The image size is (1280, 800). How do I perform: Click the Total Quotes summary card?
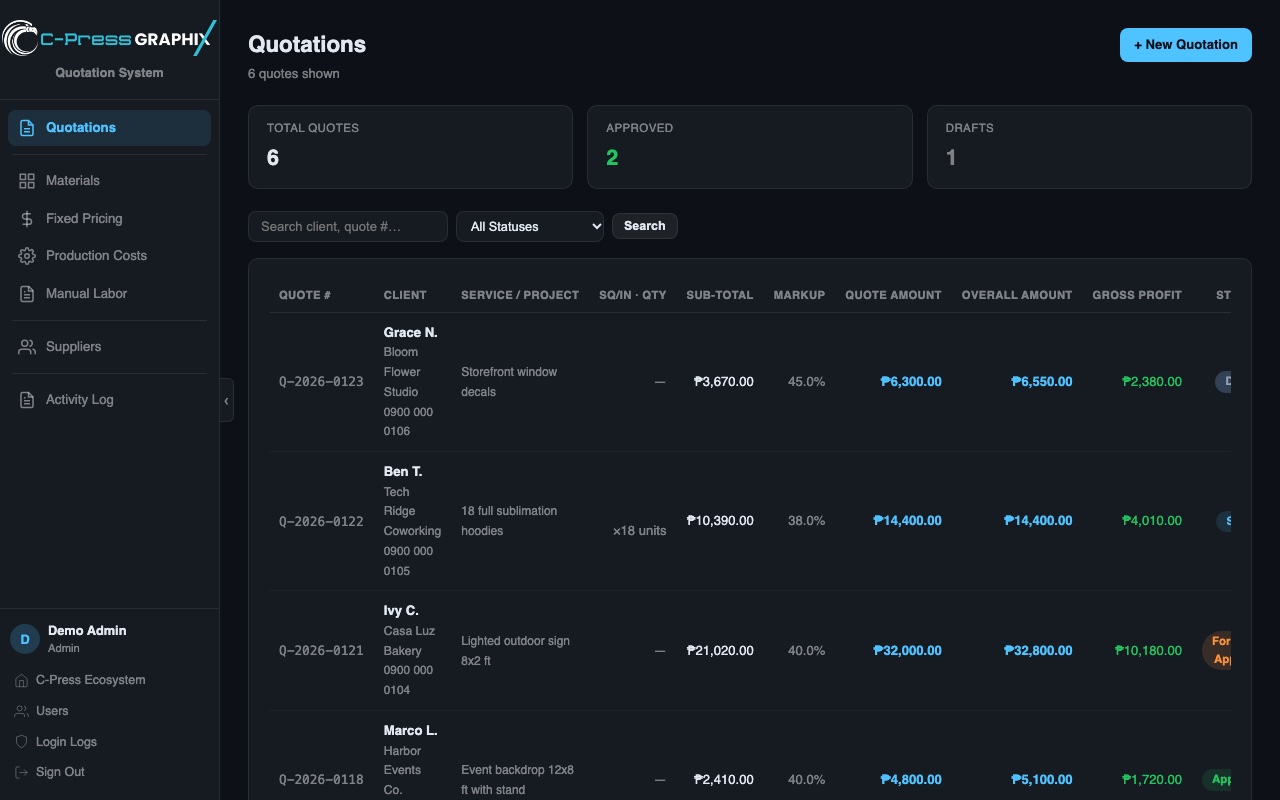point(410,147)
